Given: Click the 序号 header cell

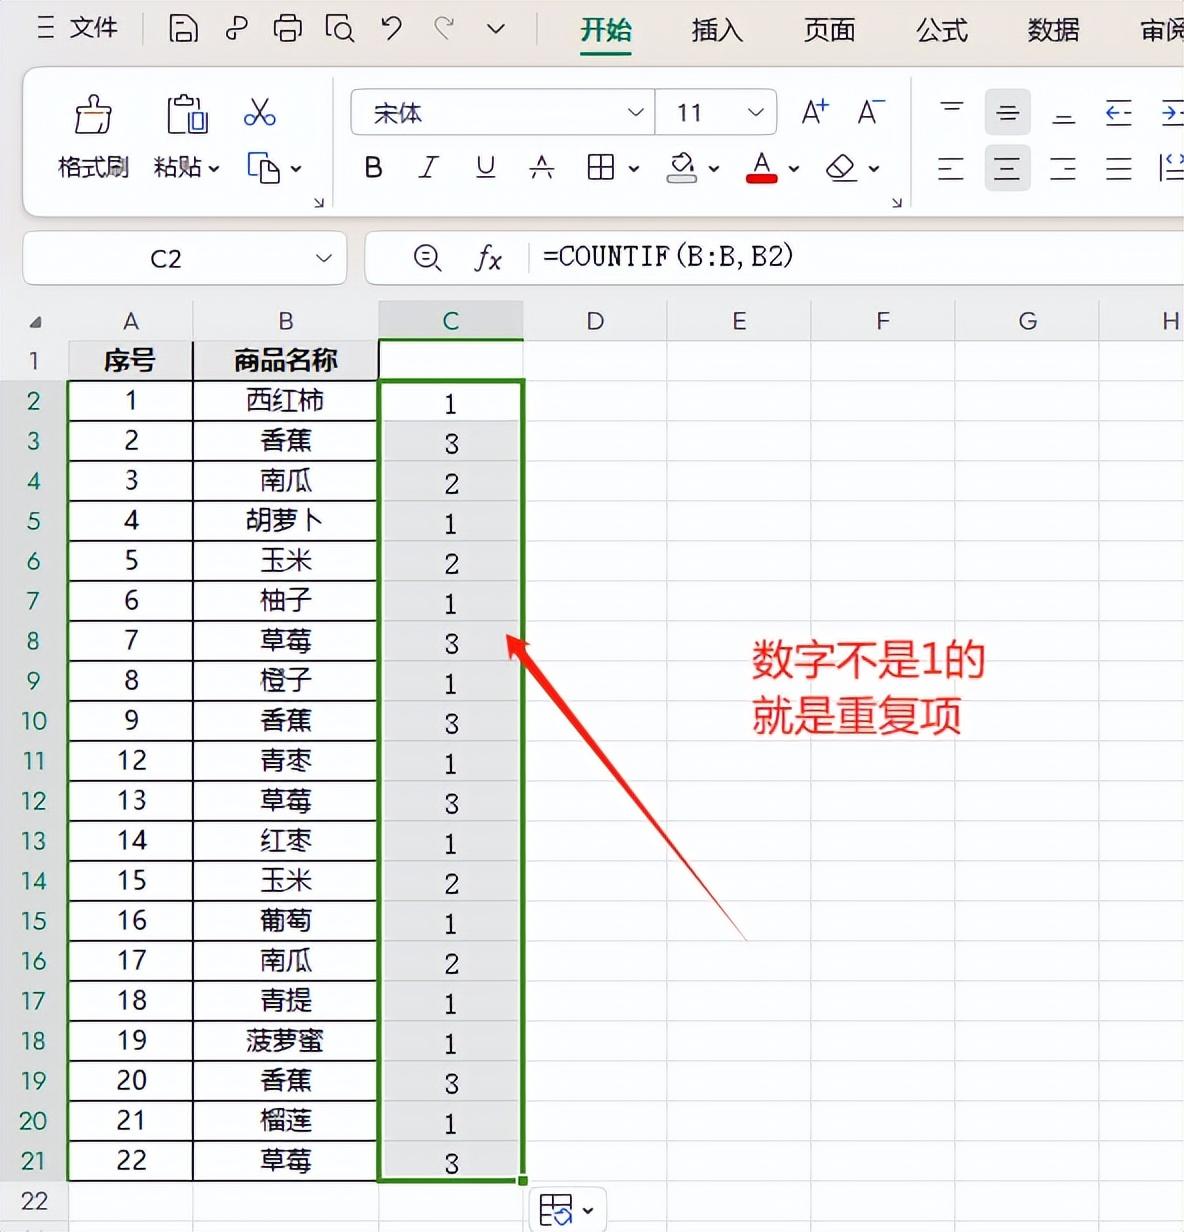Looking at the screenshot, I should [130, 360].
